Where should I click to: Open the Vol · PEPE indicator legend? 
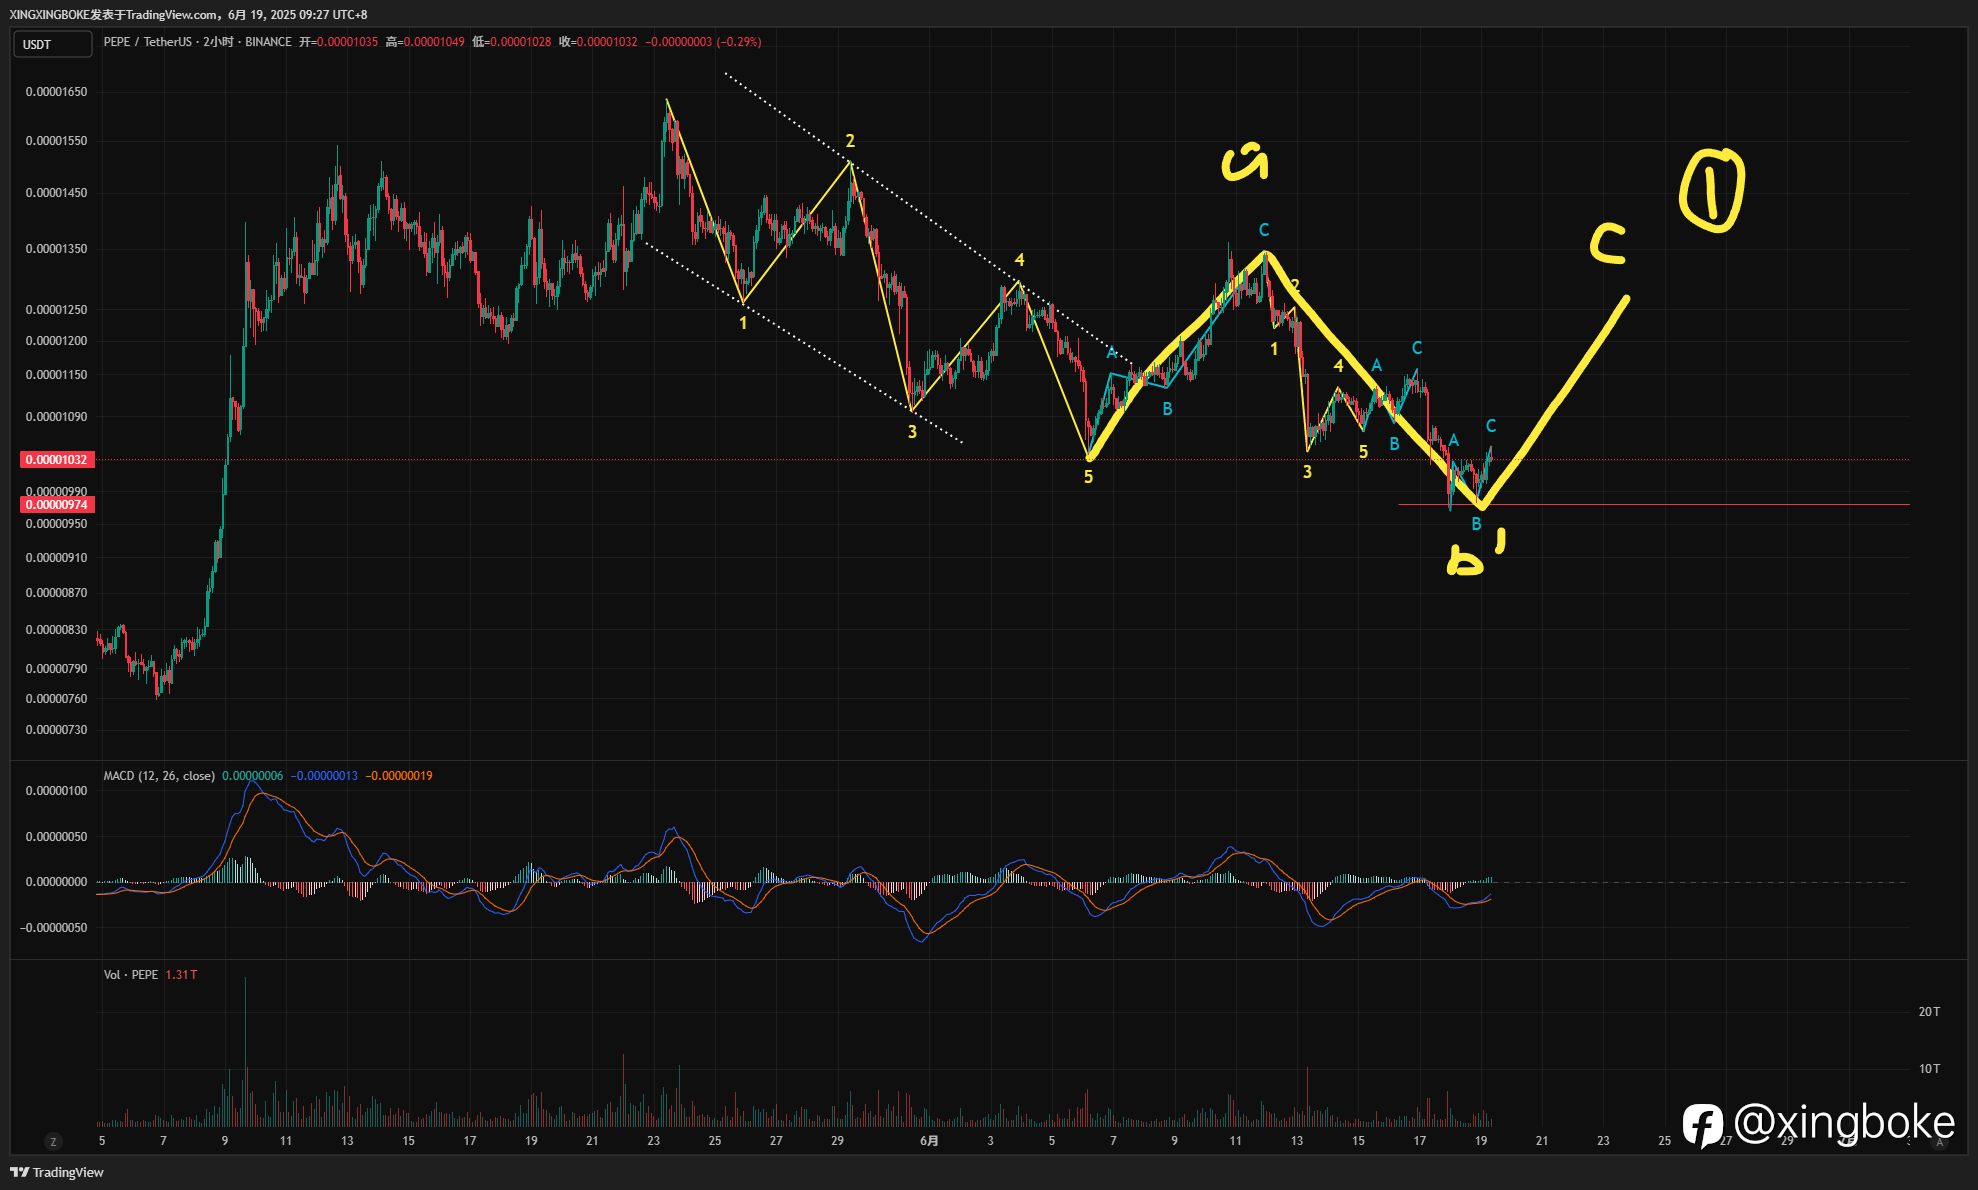pyautogui.click(x=131, y=975)
